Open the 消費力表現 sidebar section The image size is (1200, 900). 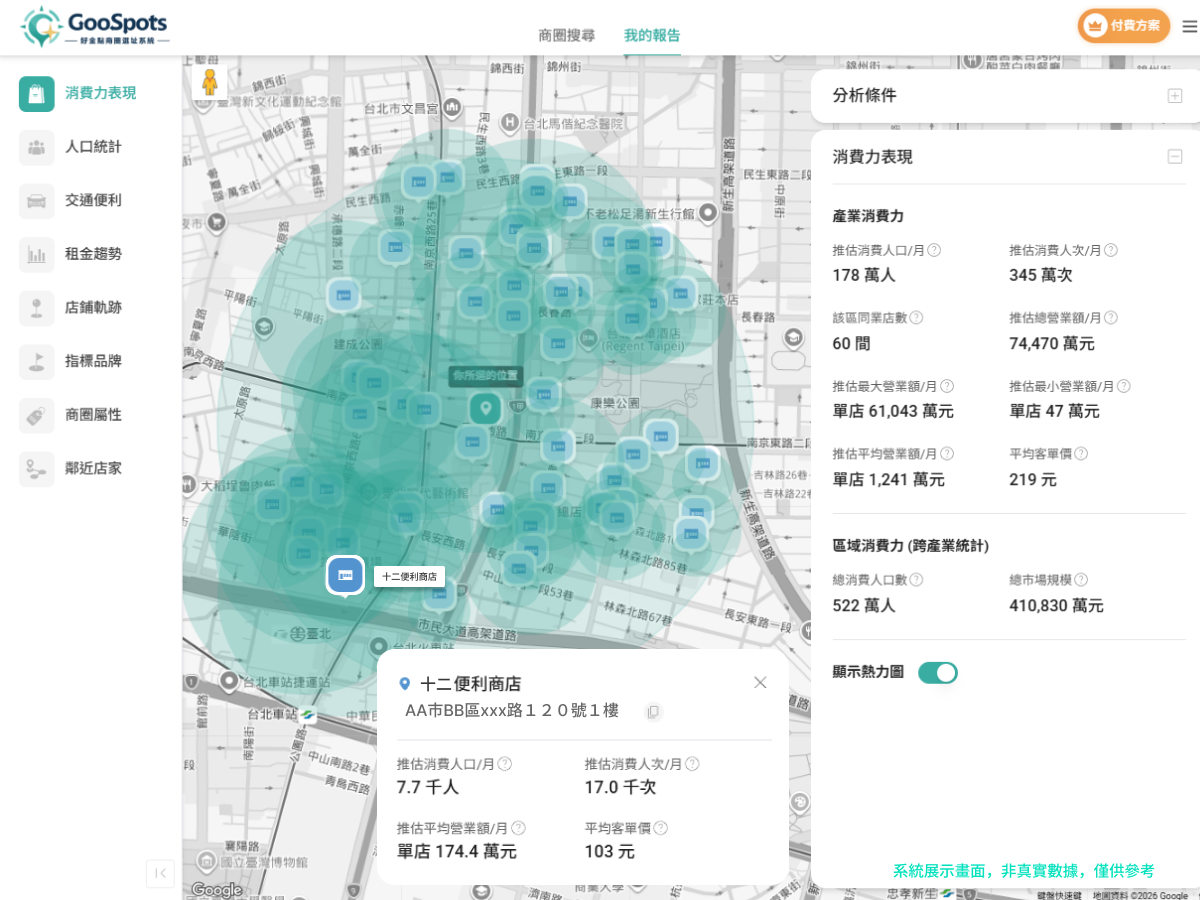[78, 93]
